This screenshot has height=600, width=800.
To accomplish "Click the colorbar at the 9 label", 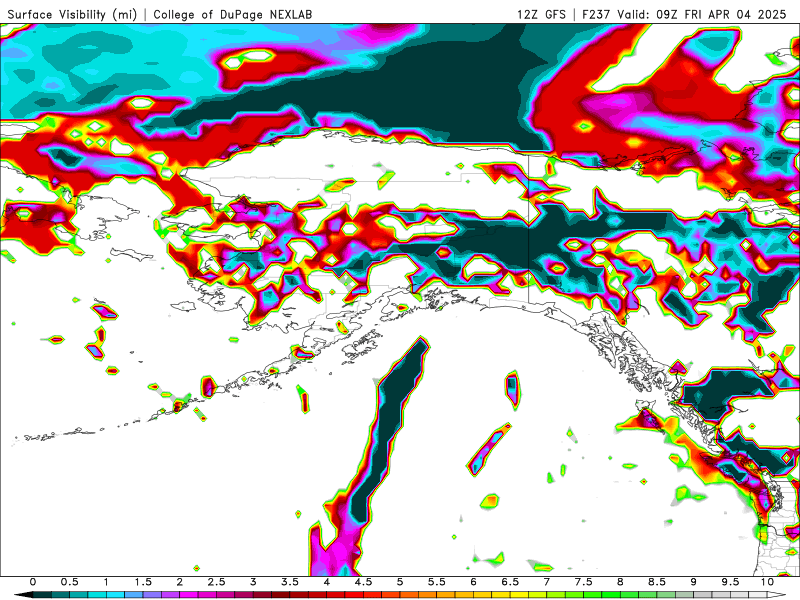I will click(x=694, y=582).
